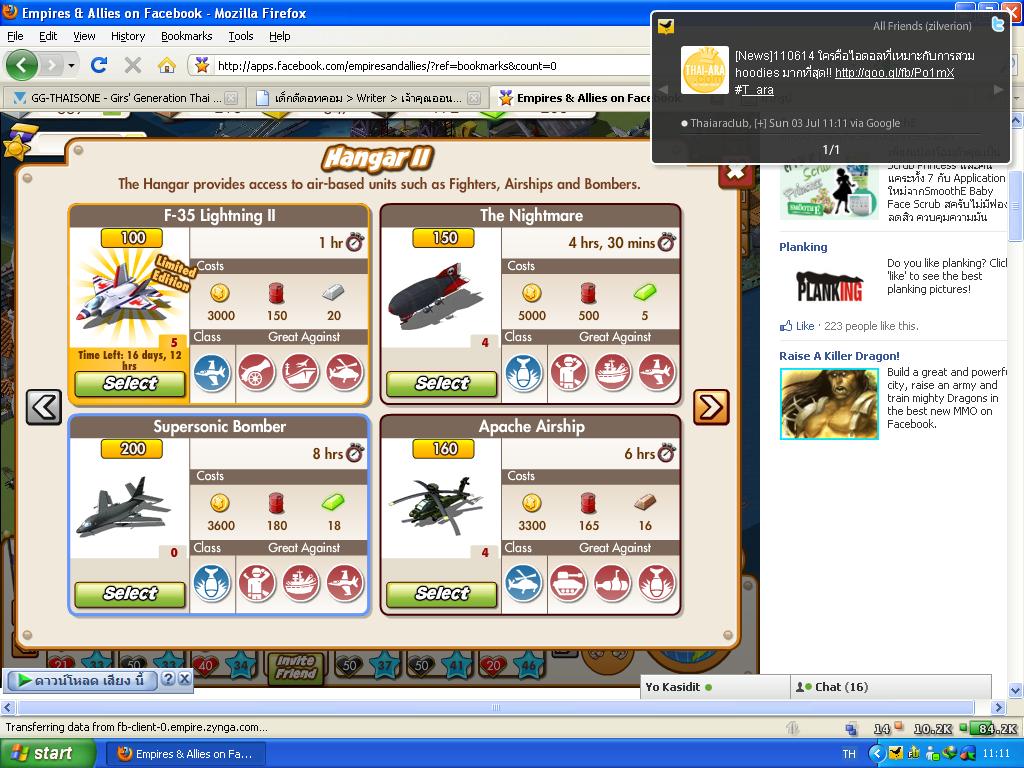This screenshot has height=768, width=1024.
Task: Click Supersonic Bomber class bomb icon
Action: coord(212,583)
